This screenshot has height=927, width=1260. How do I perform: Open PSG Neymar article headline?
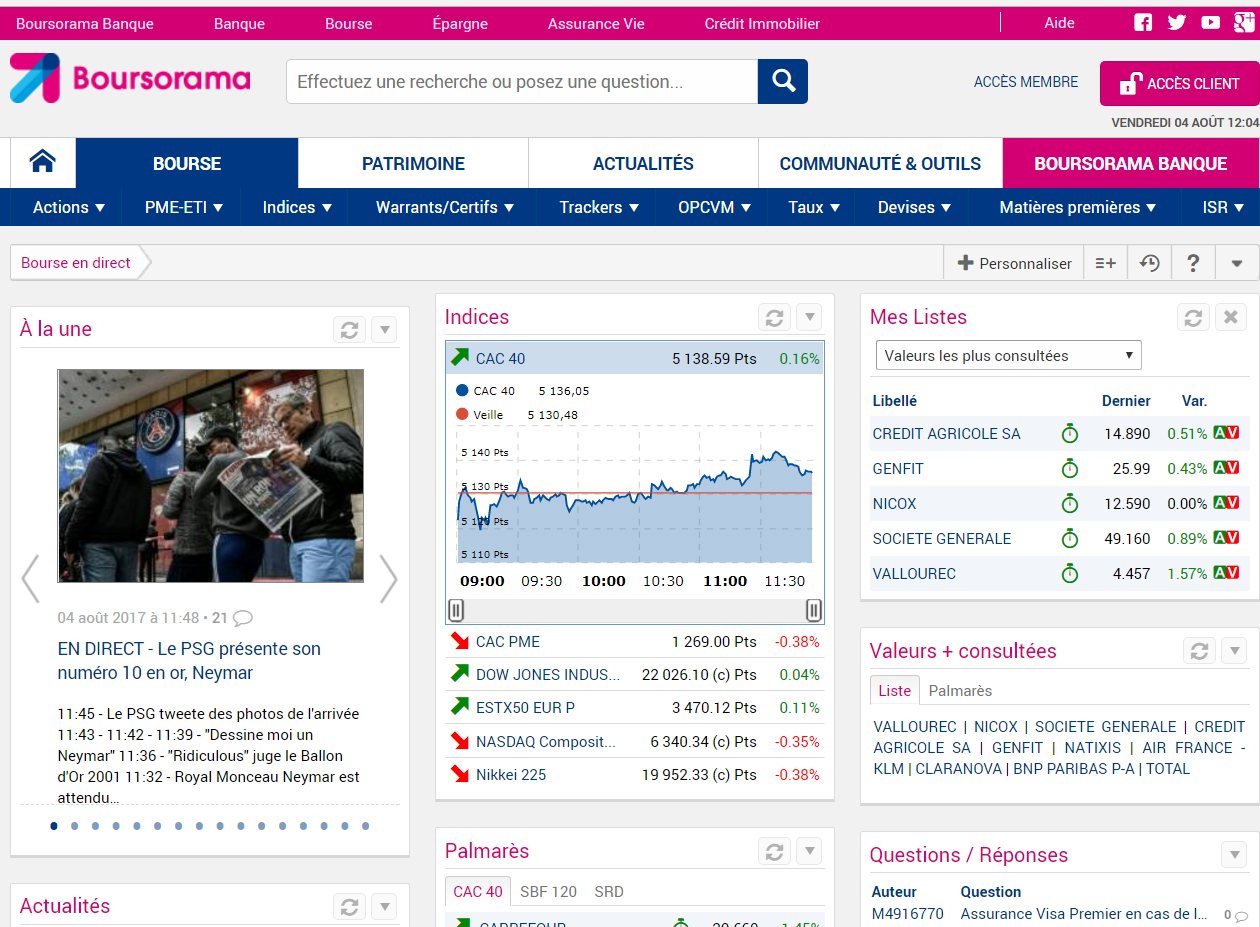189,661
